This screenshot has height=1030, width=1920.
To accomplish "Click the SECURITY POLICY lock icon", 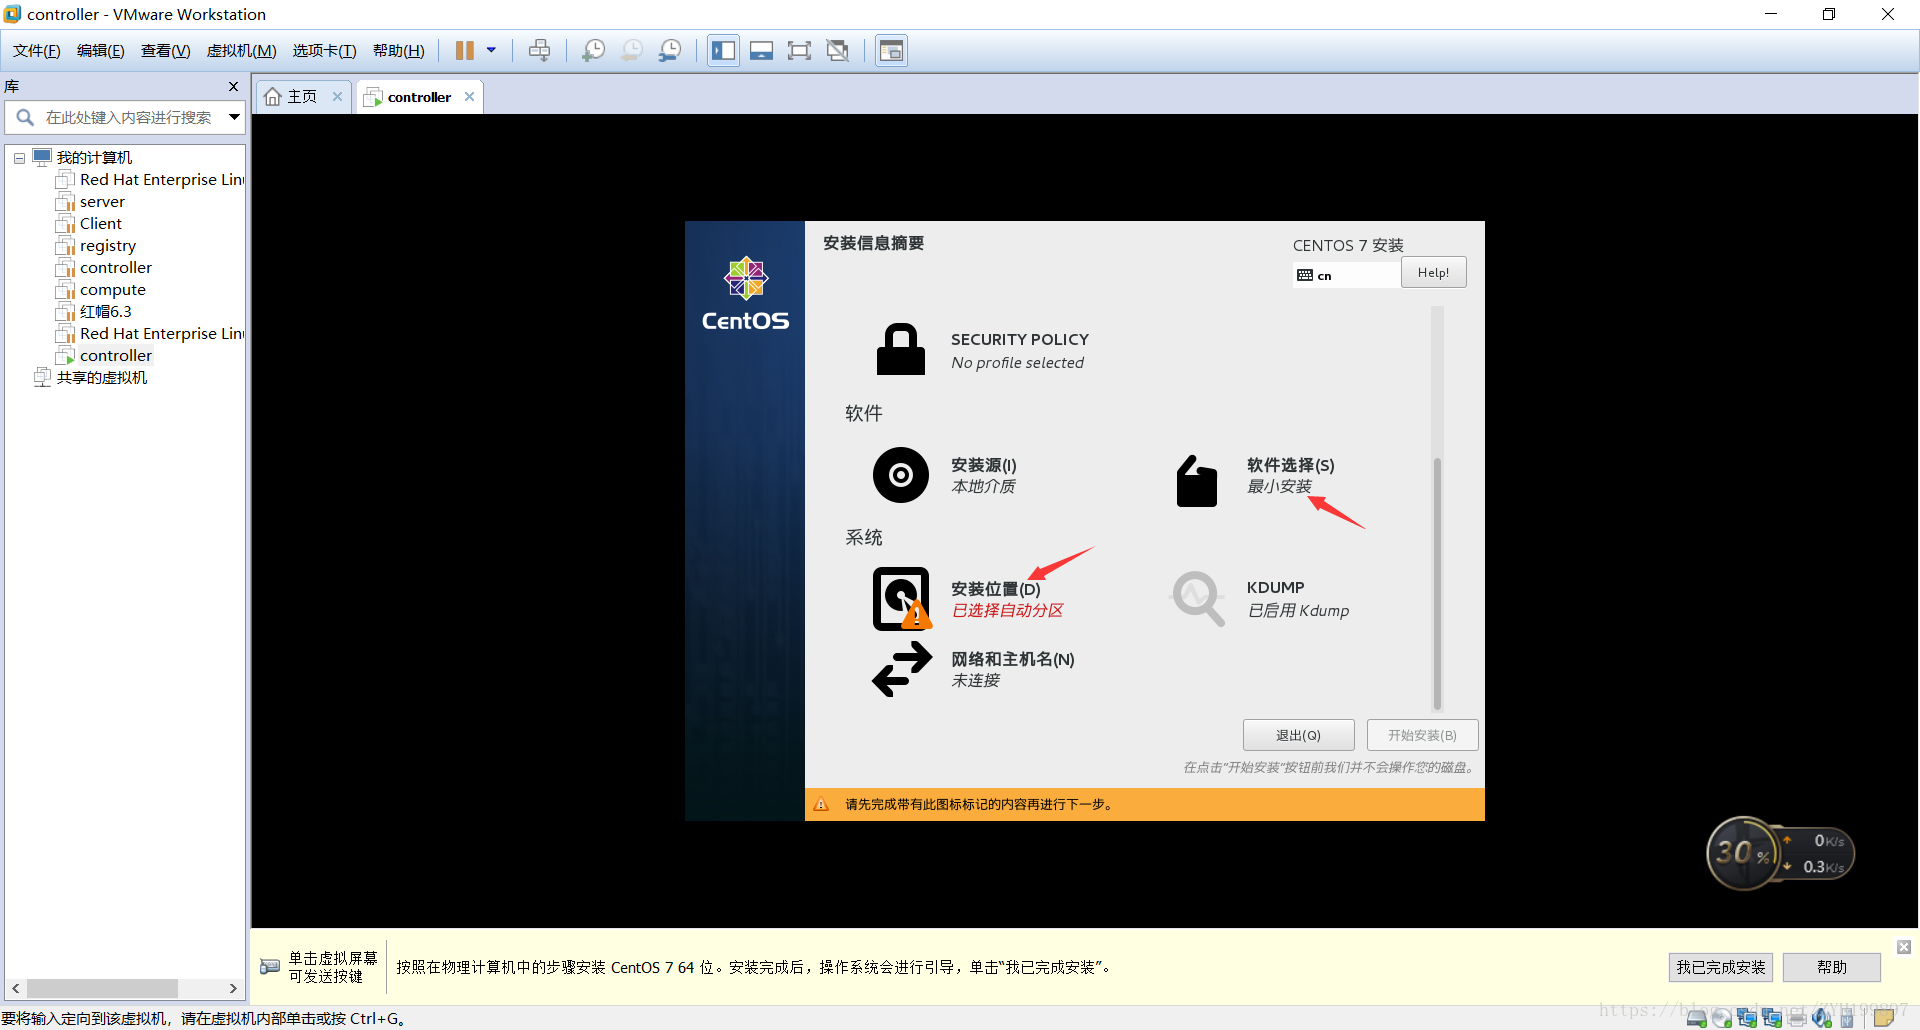I will click(901, 350).
